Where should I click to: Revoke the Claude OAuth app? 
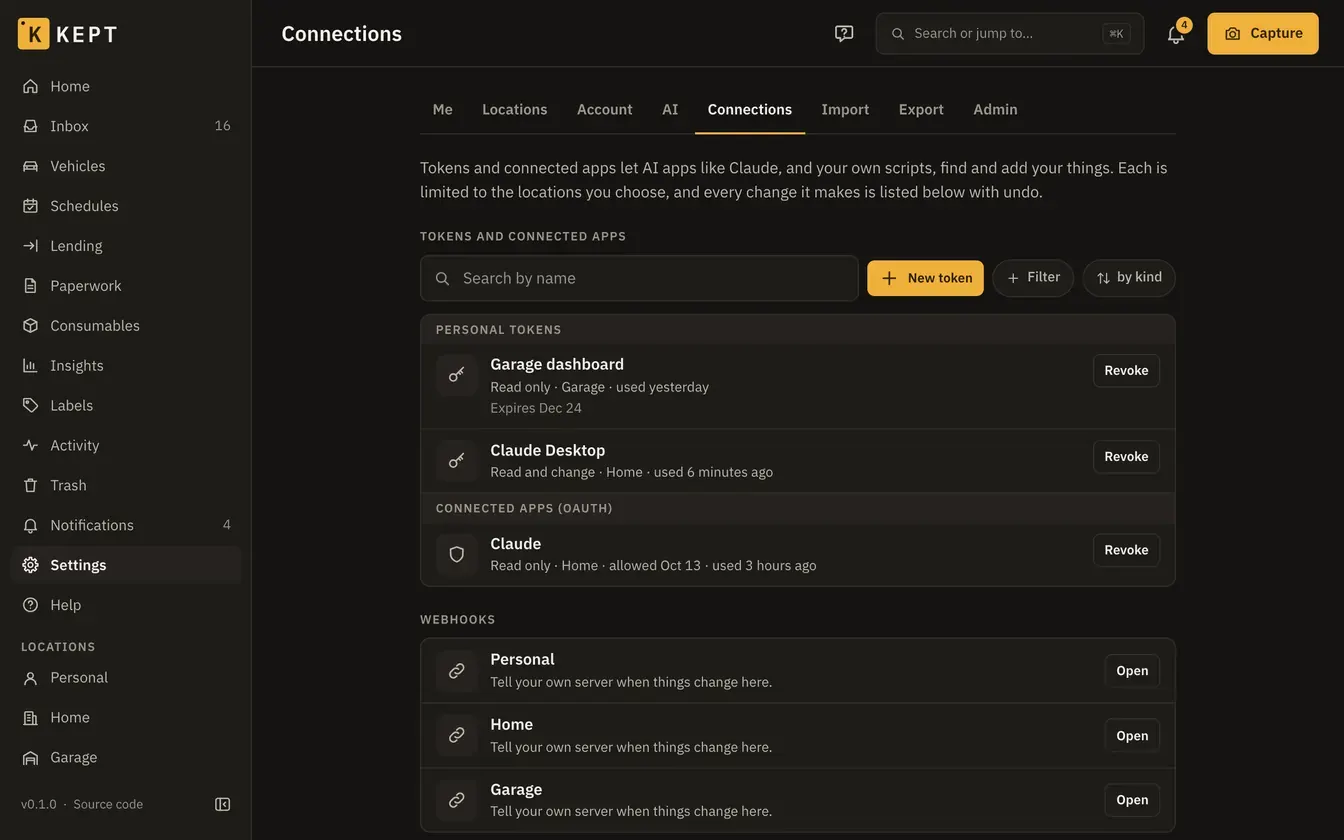[x=1126, y=550]
